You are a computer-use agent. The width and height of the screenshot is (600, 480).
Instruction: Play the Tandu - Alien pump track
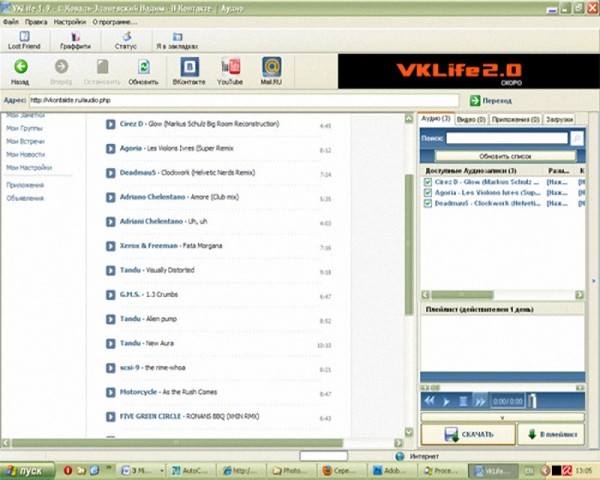pos(111,319)
